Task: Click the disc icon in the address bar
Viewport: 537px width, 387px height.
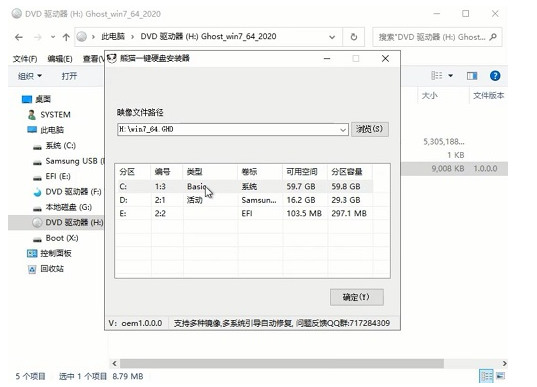Action: pyautogui.click(x=82, y=37)
